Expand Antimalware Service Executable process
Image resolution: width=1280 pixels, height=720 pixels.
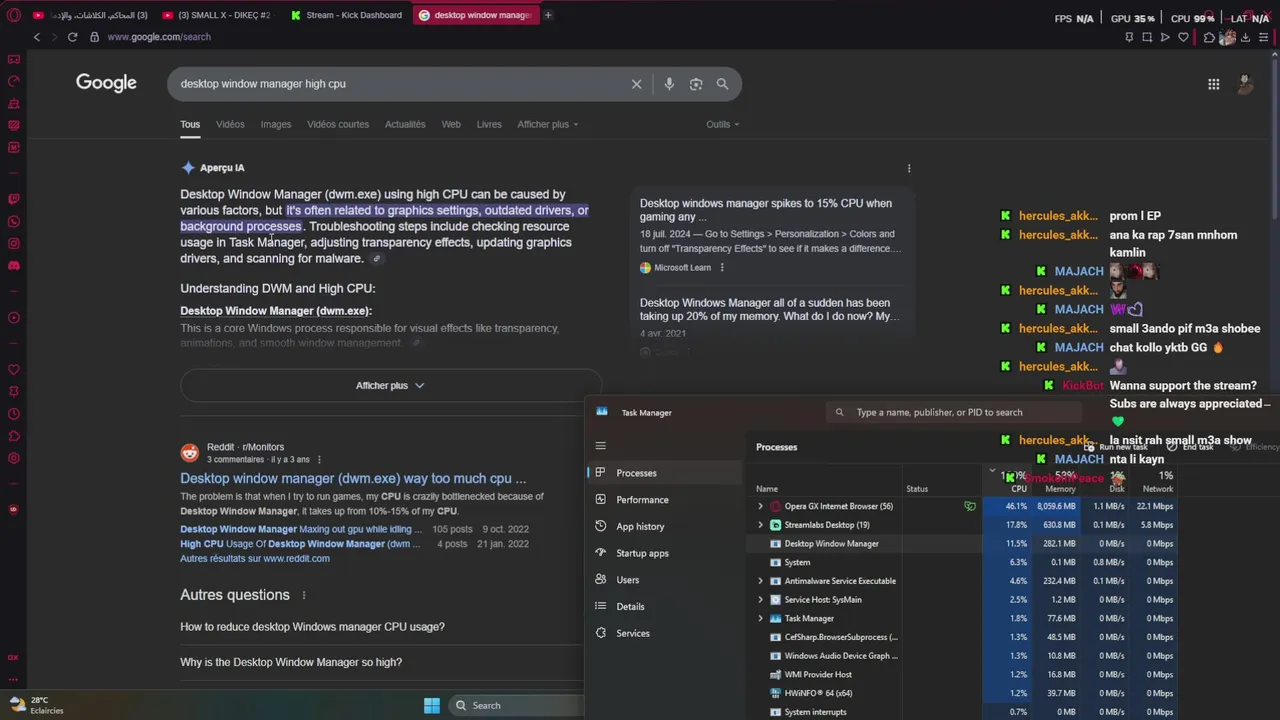(760, 581)
